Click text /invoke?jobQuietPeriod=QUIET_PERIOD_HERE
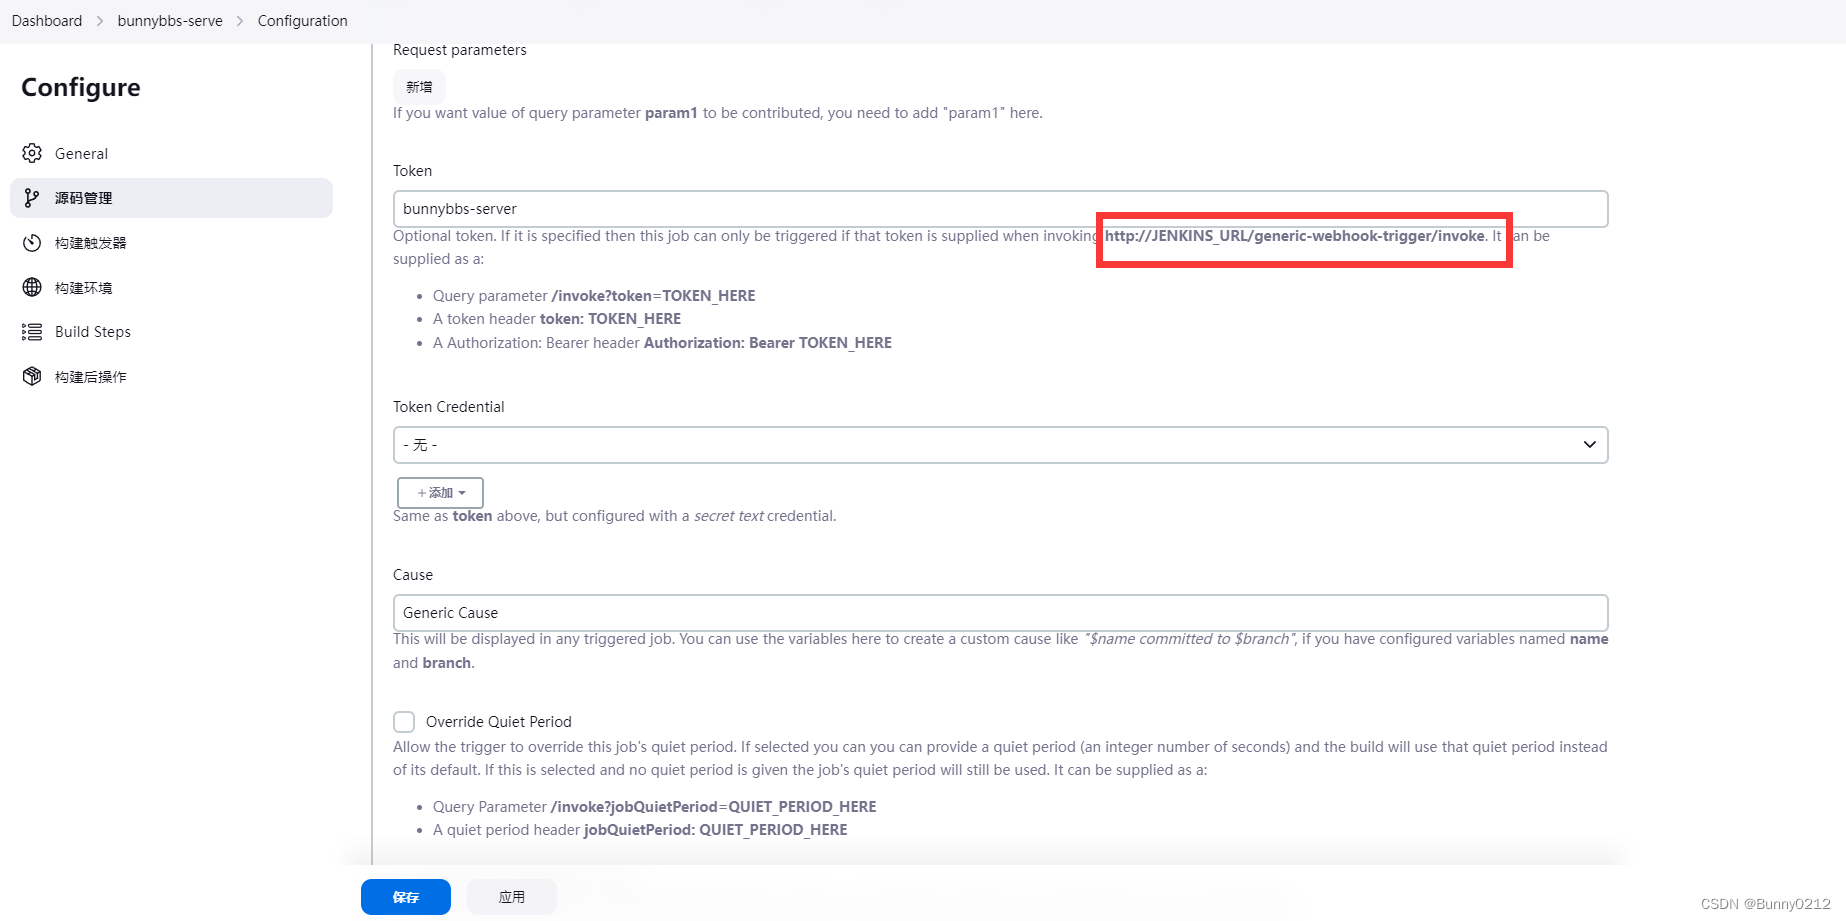Screen dimensions: 1846x921 click(x=713, y=807)
